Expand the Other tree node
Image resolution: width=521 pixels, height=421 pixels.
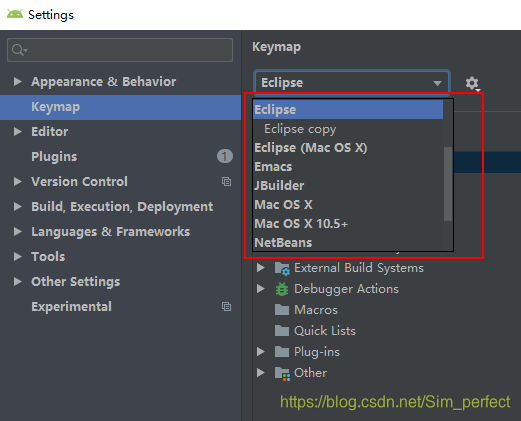click(x=261, y=373)
